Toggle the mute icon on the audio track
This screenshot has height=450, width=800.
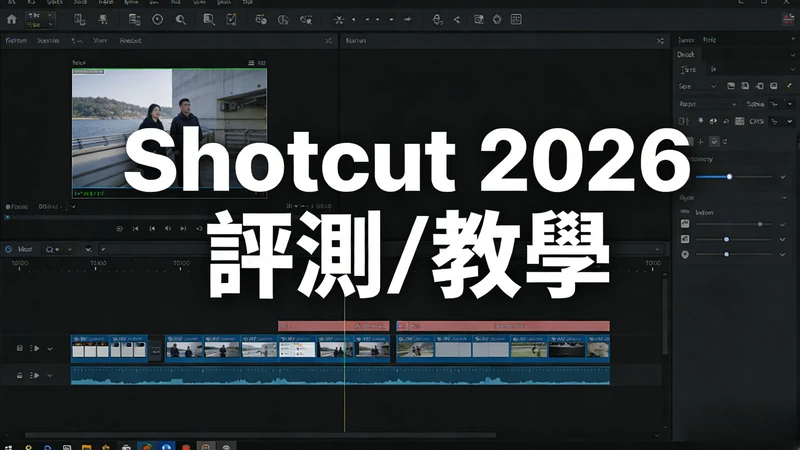tap(35, 375)
